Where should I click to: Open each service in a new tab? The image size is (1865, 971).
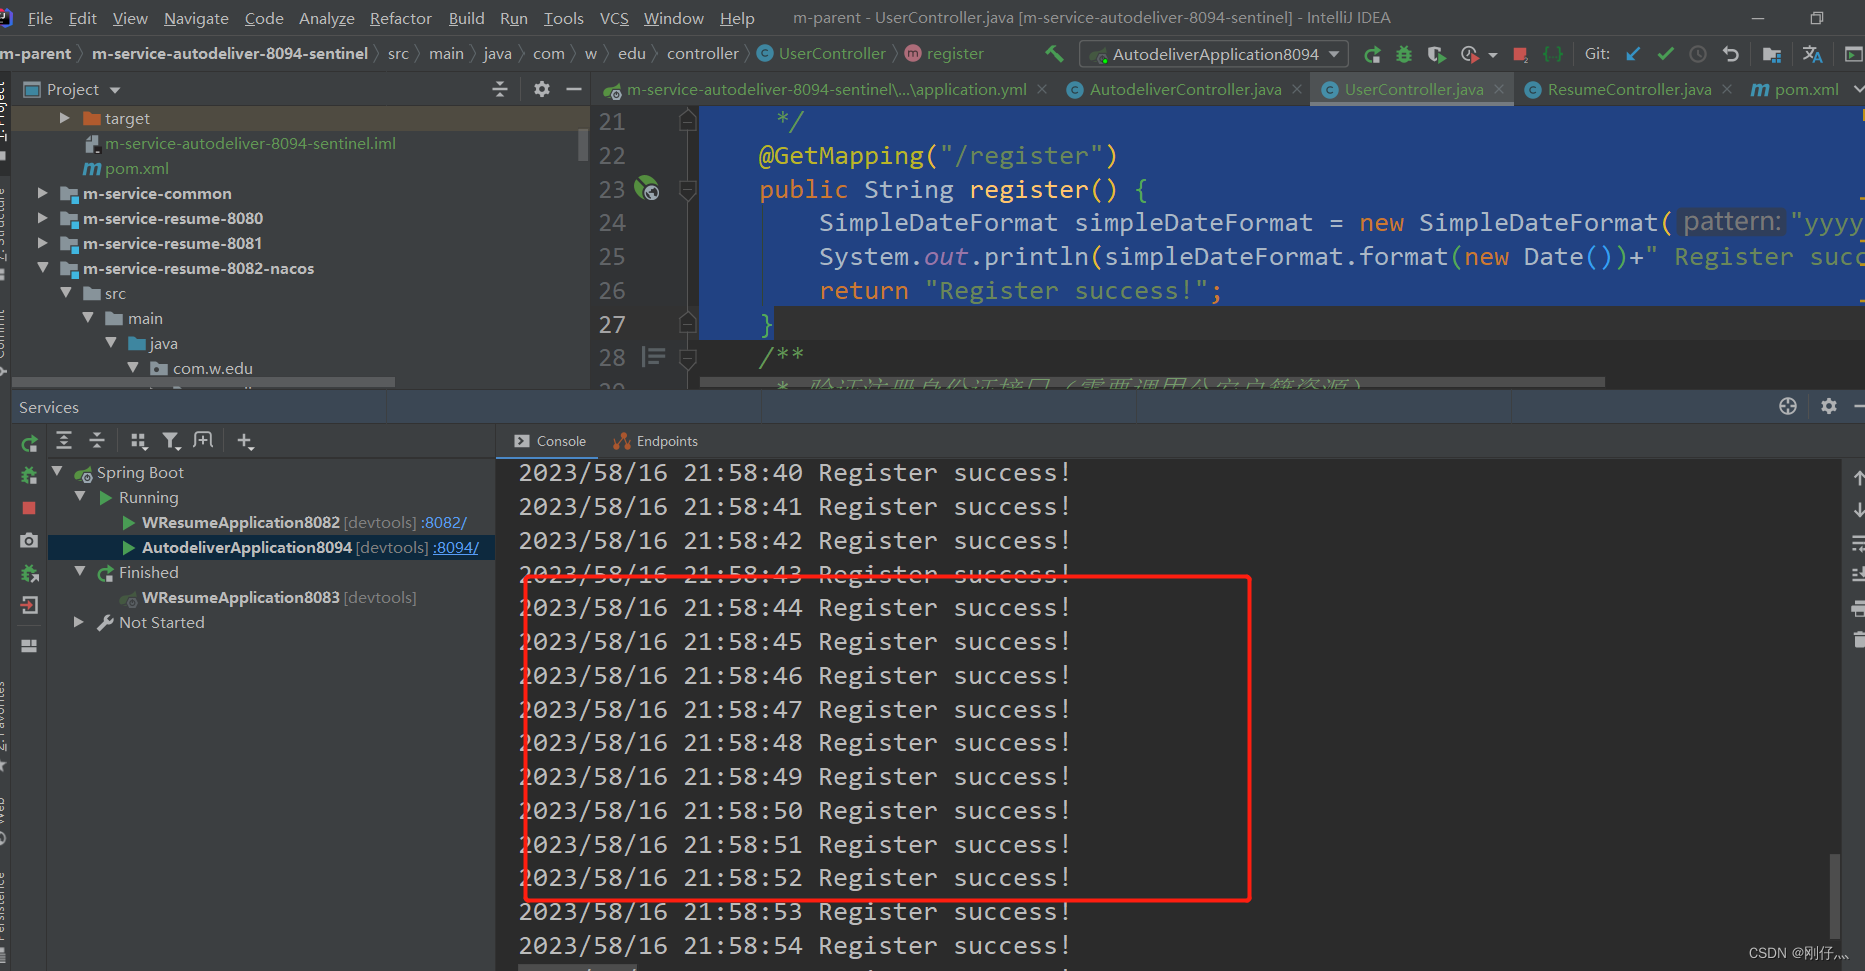pyautogui.click(x=203, y=440)
